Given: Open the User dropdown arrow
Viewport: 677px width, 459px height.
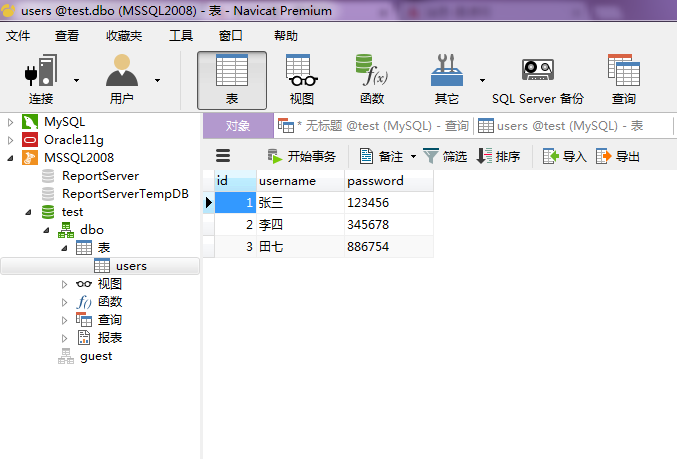Looking at the screenshot, I should (158, 80).
